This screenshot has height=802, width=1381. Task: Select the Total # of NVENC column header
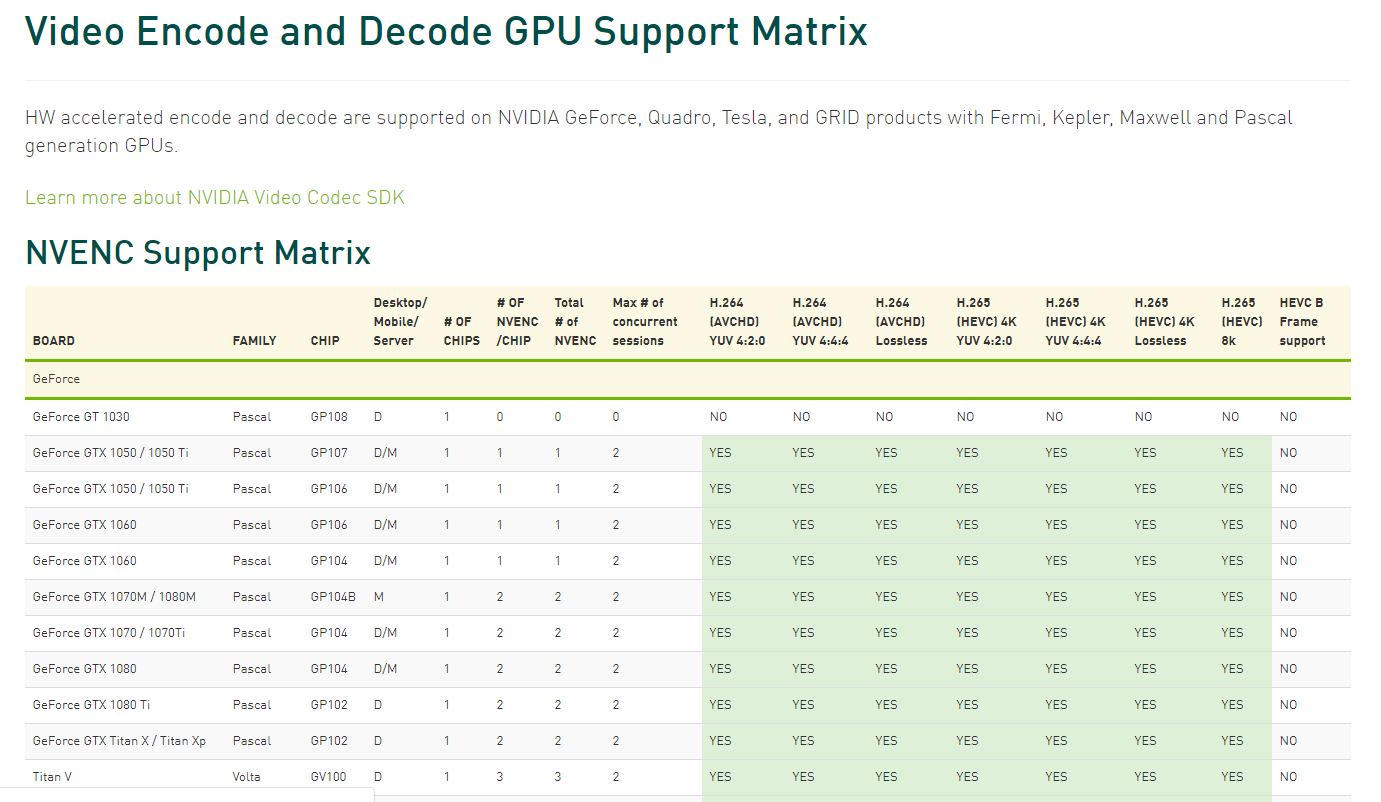pos(575,322)
